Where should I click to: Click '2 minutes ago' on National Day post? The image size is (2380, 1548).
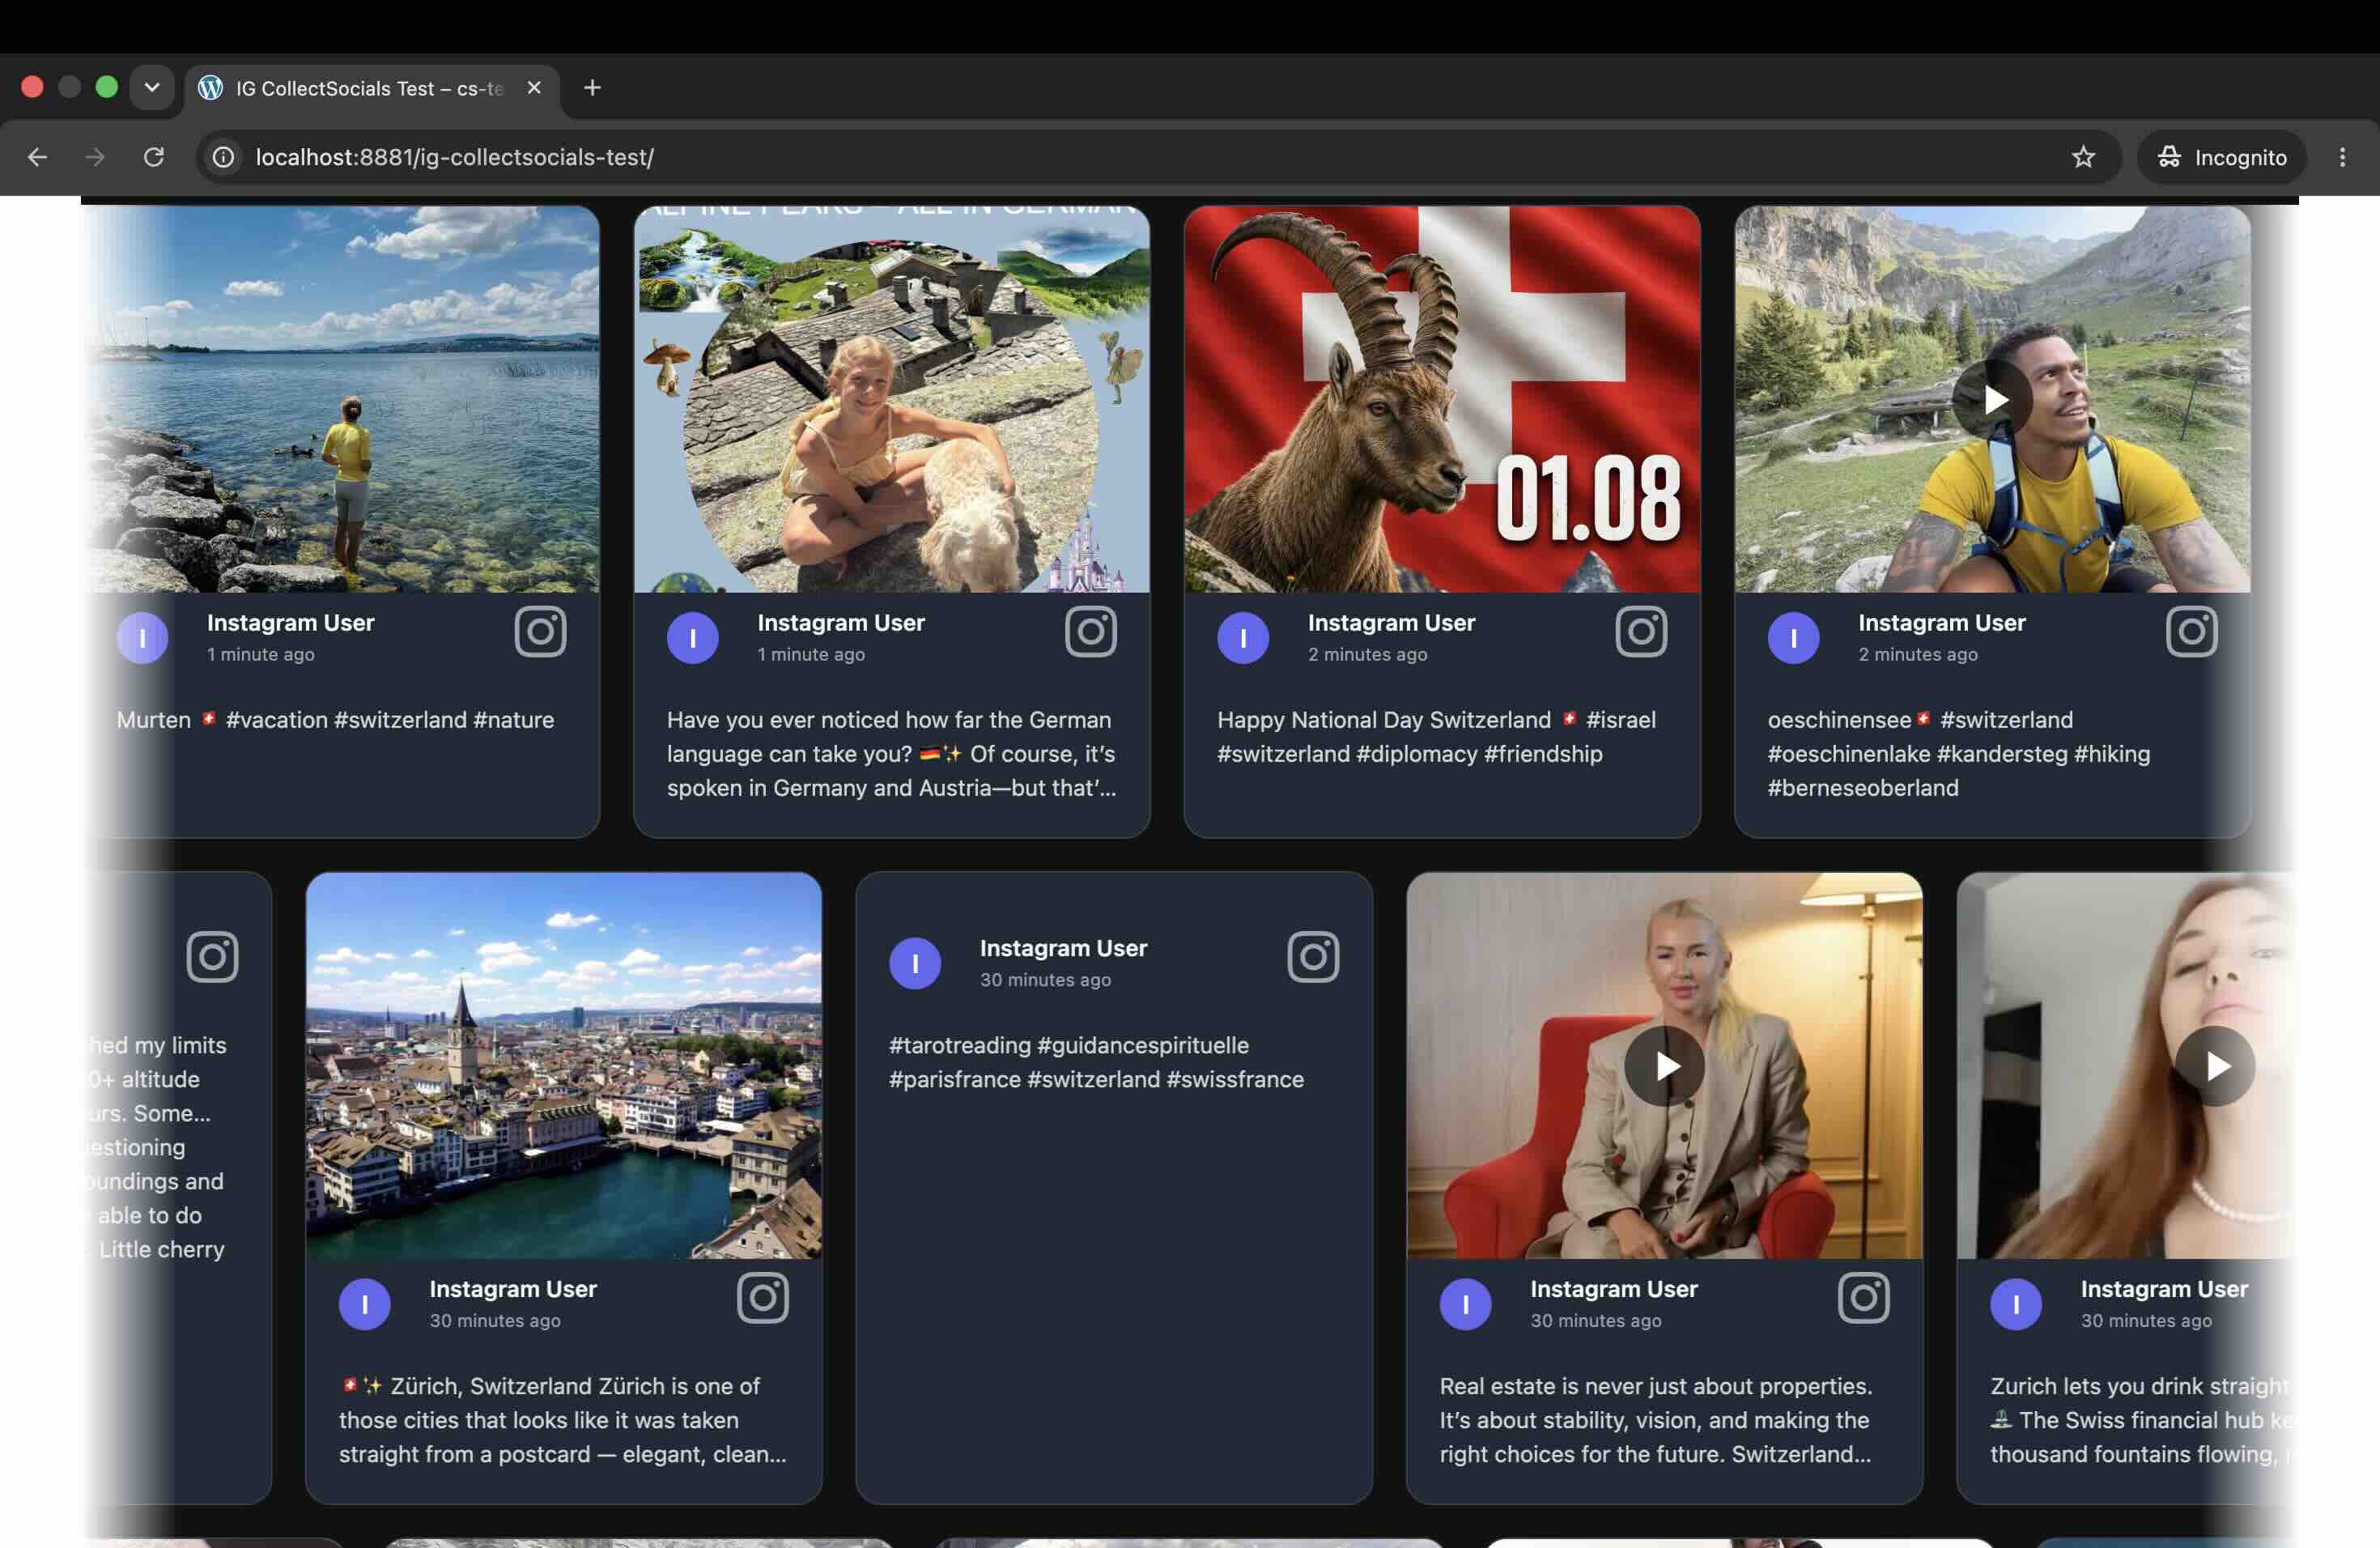[1367, 655]
